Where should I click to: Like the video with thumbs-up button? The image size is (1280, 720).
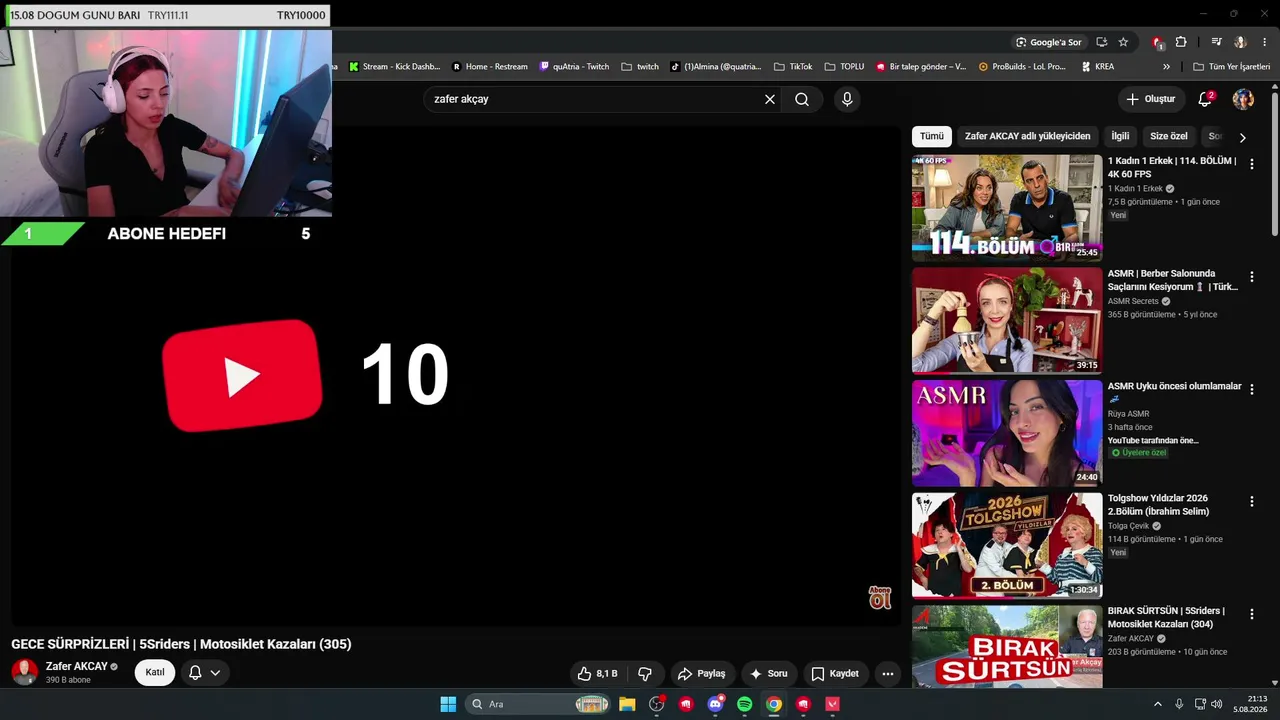click(x=598, y=674)
